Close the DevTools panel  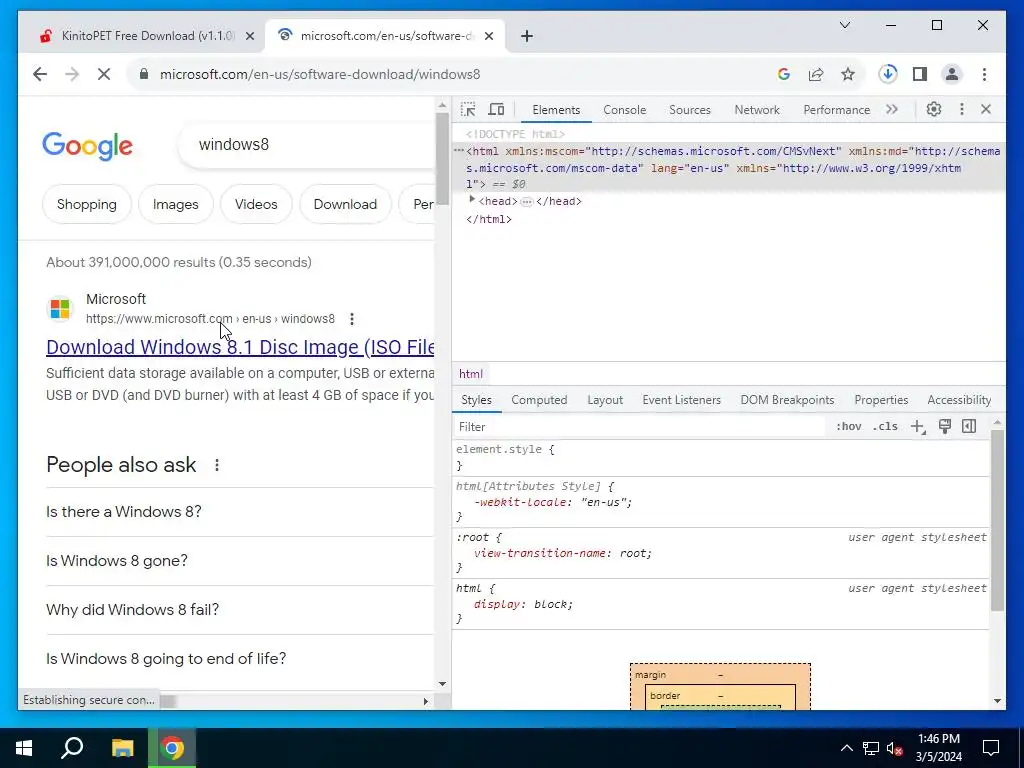tap(986, 109)
